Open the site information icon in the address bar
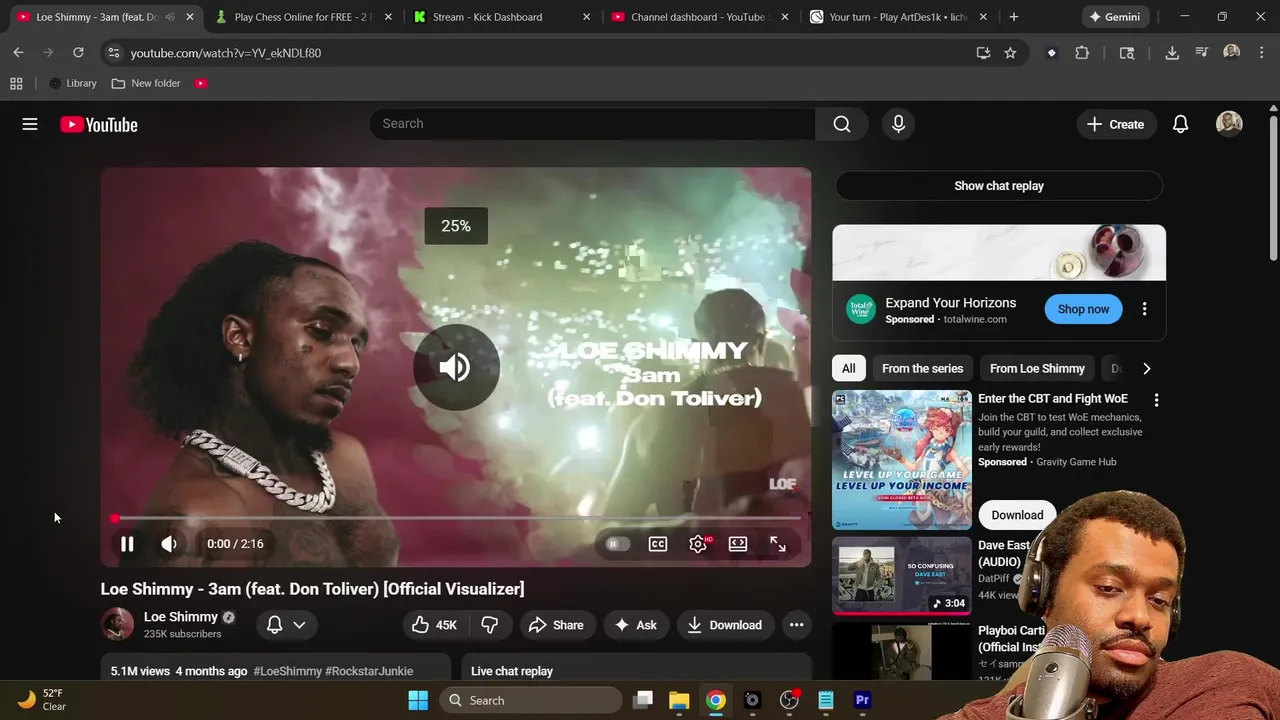 pos(113,53)
